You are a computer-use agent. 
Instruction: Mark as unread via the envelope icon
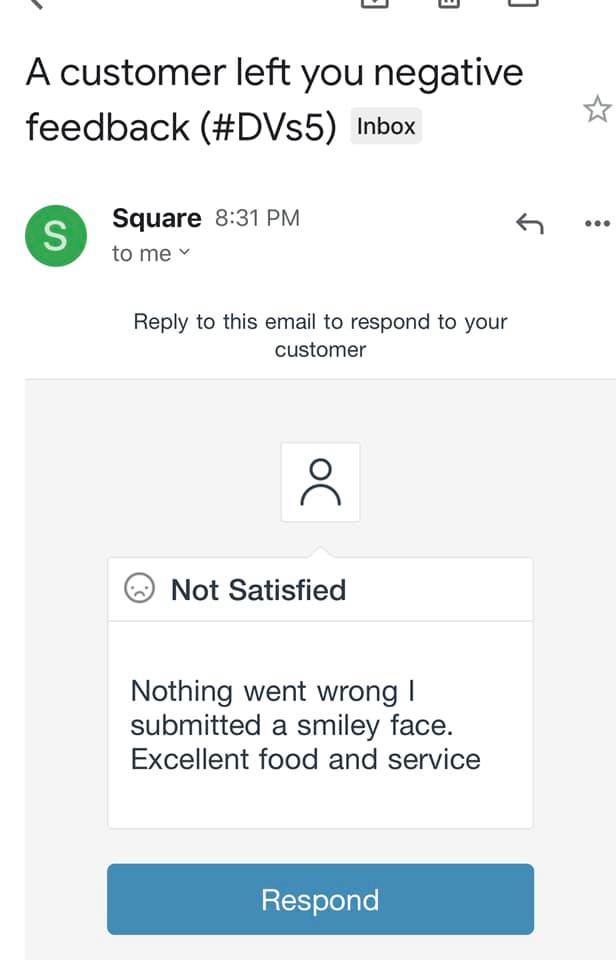point(524,3)
